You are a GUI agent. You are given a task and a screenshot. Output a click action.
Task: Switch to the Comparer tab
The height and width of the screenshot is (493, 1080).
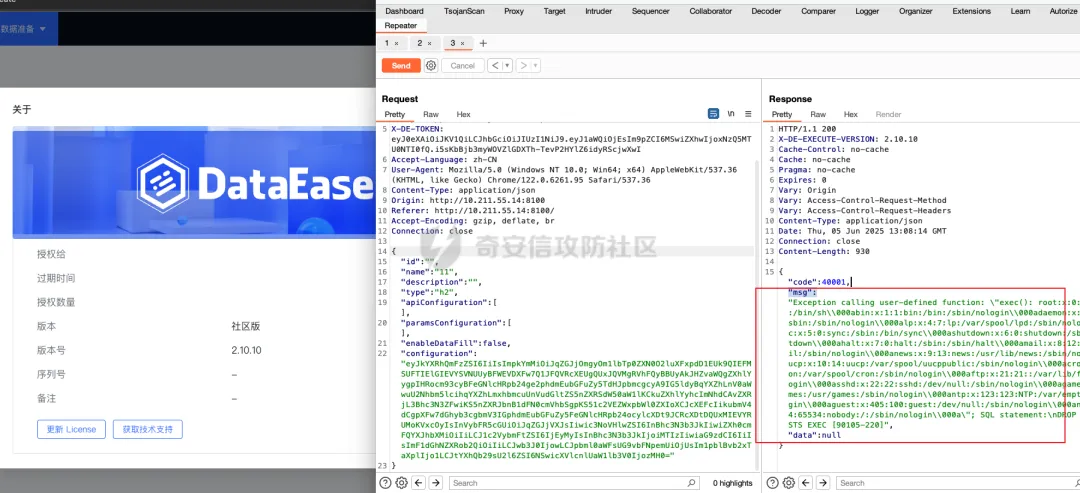click(x=818, y=11)
